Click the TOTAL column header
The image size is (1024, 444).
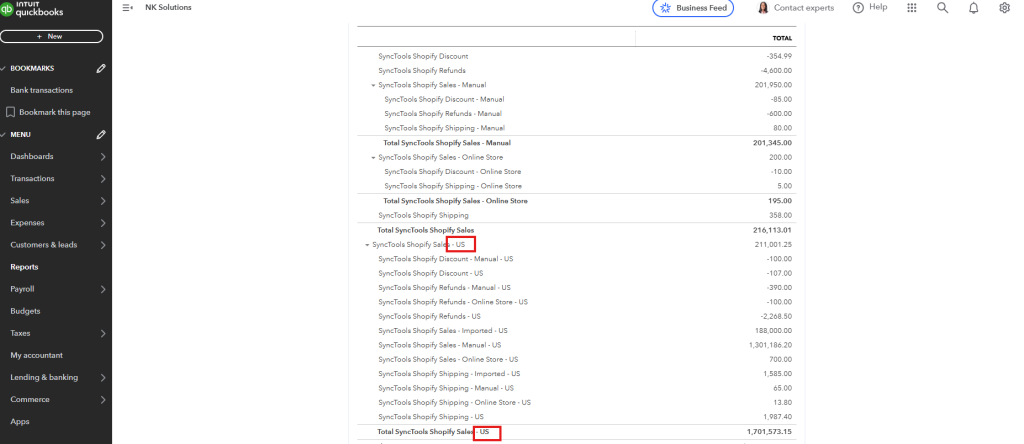pos(782,39)
